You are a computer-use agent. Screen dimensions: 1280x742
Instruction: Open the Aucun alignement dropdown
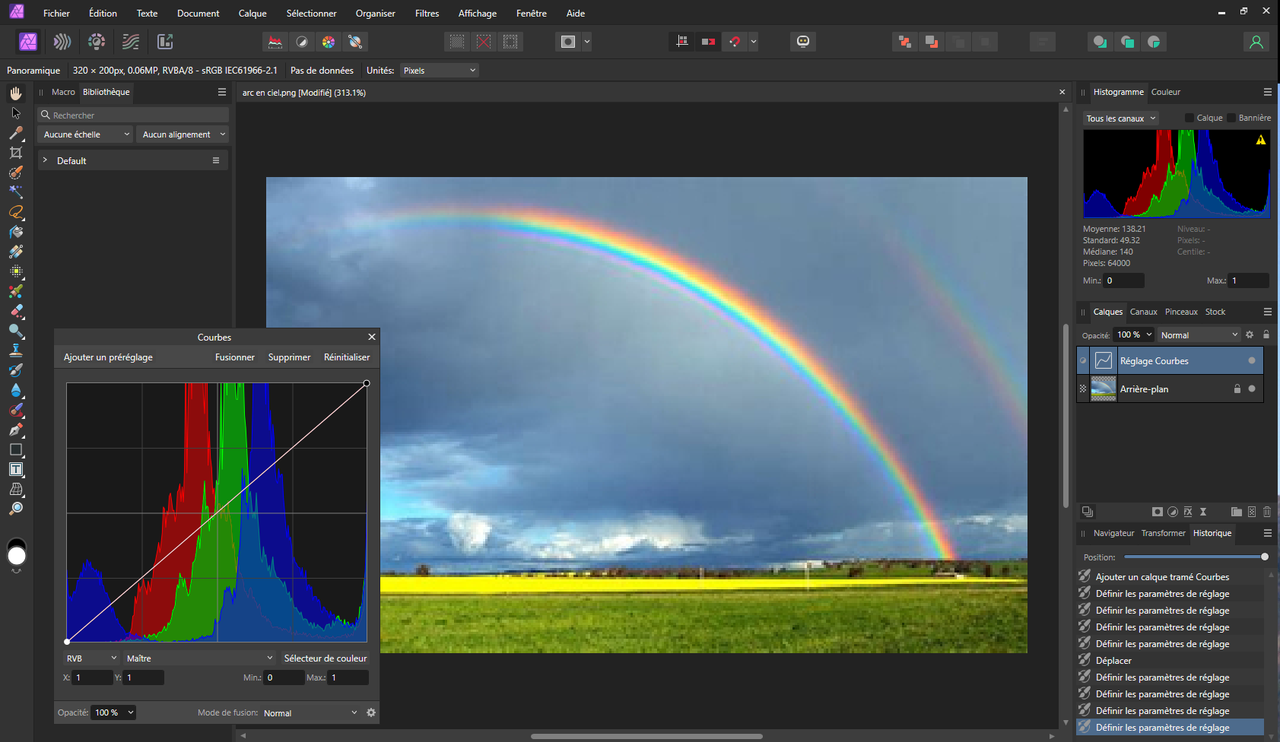(x=182, y=134)
